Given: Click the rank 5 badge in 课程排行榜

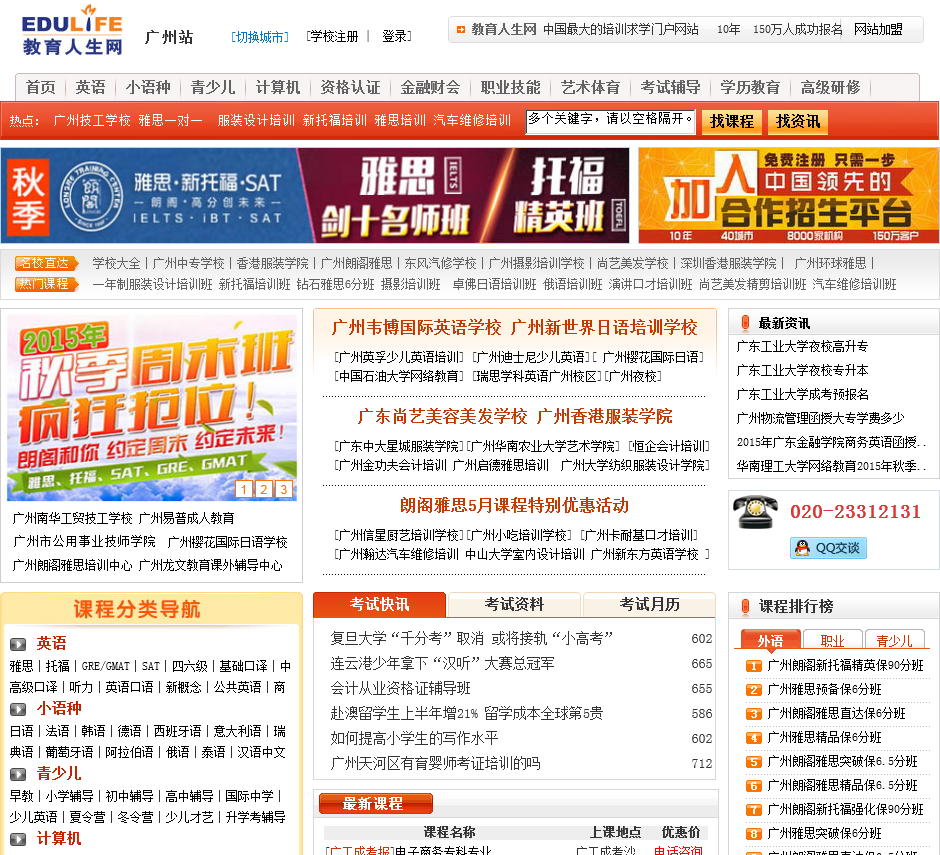Looking at the screenshot, I should click(x=753, y=762).
